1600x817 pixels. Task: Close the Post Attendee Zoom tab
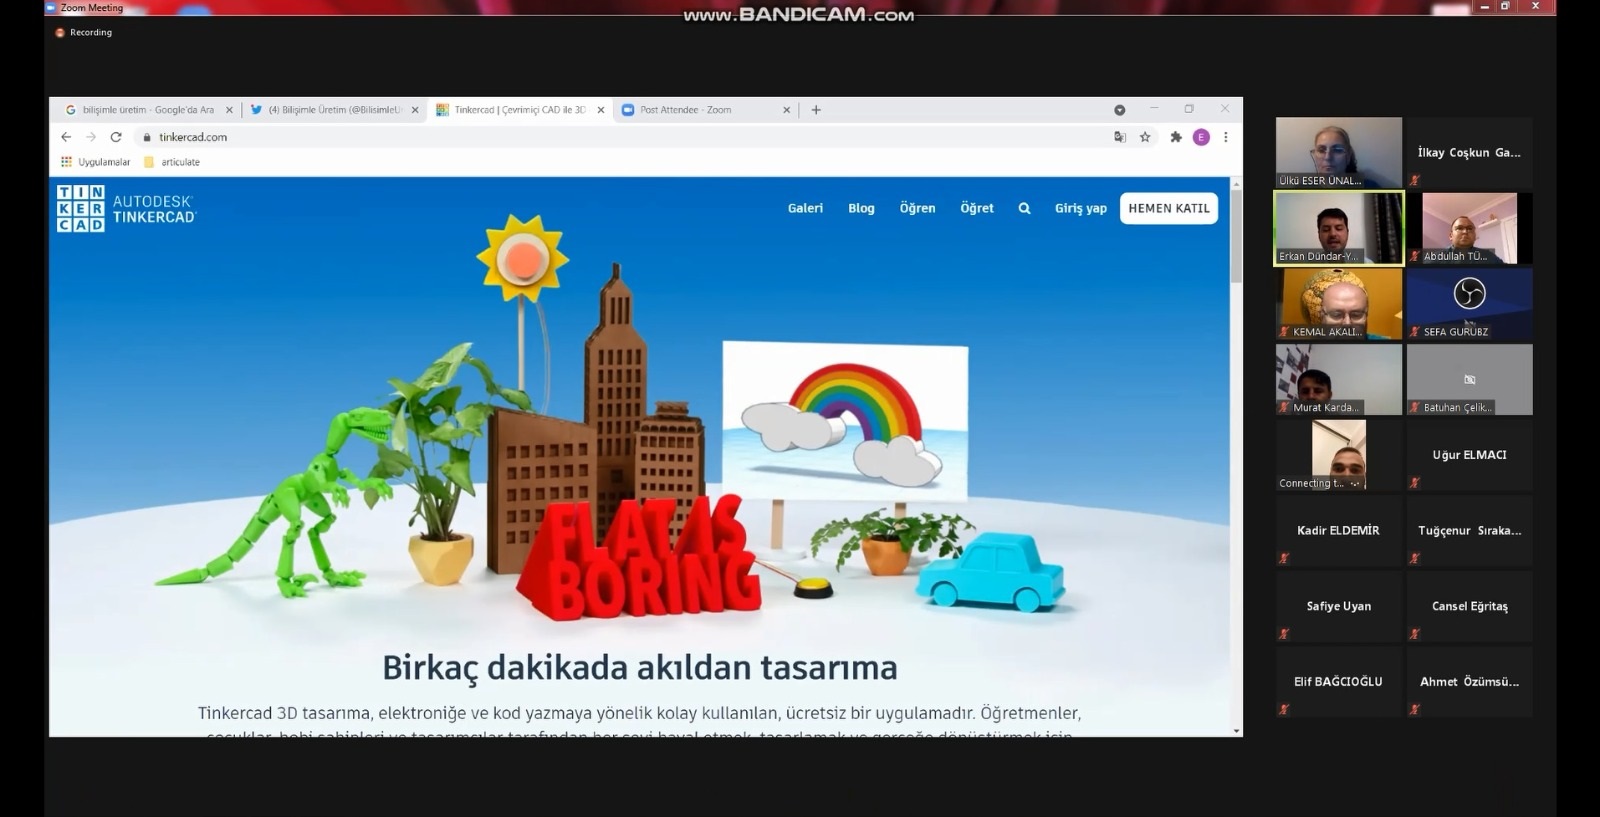pos(786,110)
